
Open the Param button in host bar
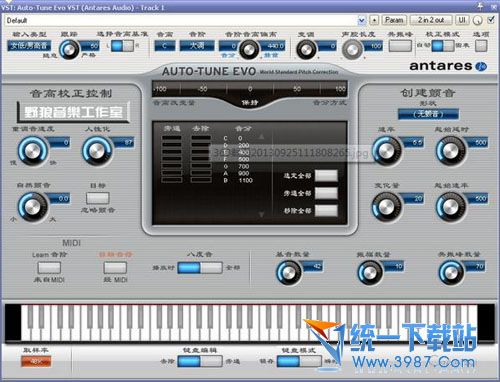[394, 20]
